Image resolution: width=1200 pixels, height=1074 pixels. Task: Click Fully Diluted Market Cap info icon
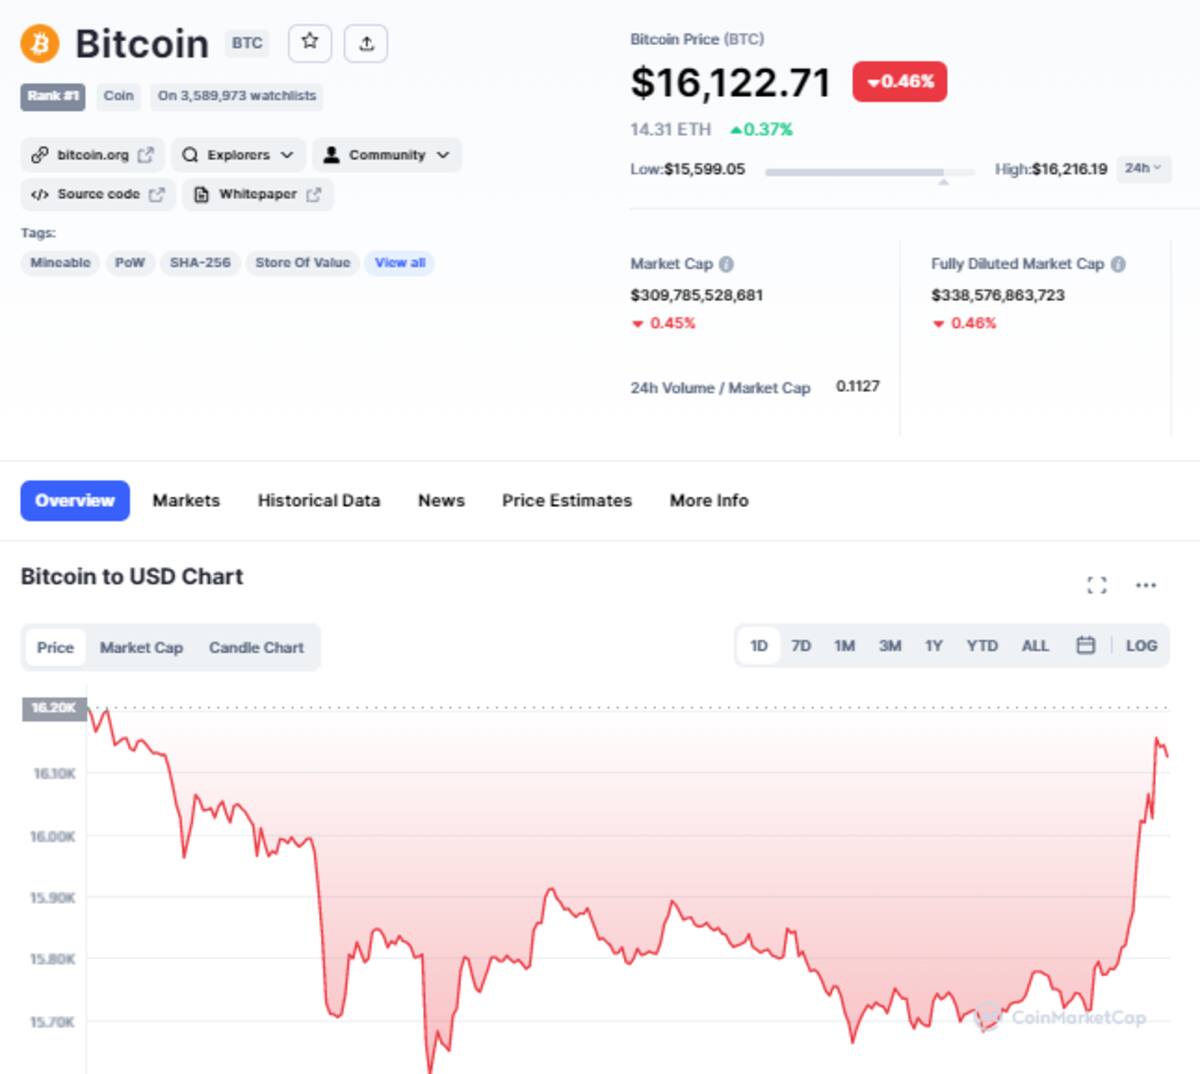click(1118, 264)
